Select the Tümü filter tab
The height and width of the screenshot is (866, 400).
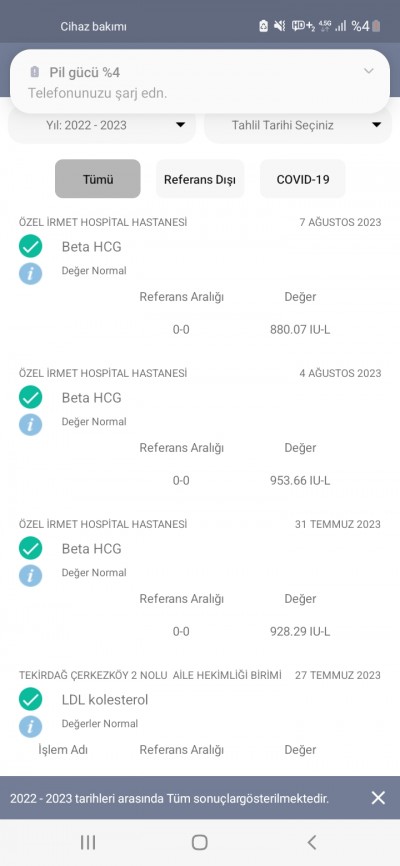[98, 179]
